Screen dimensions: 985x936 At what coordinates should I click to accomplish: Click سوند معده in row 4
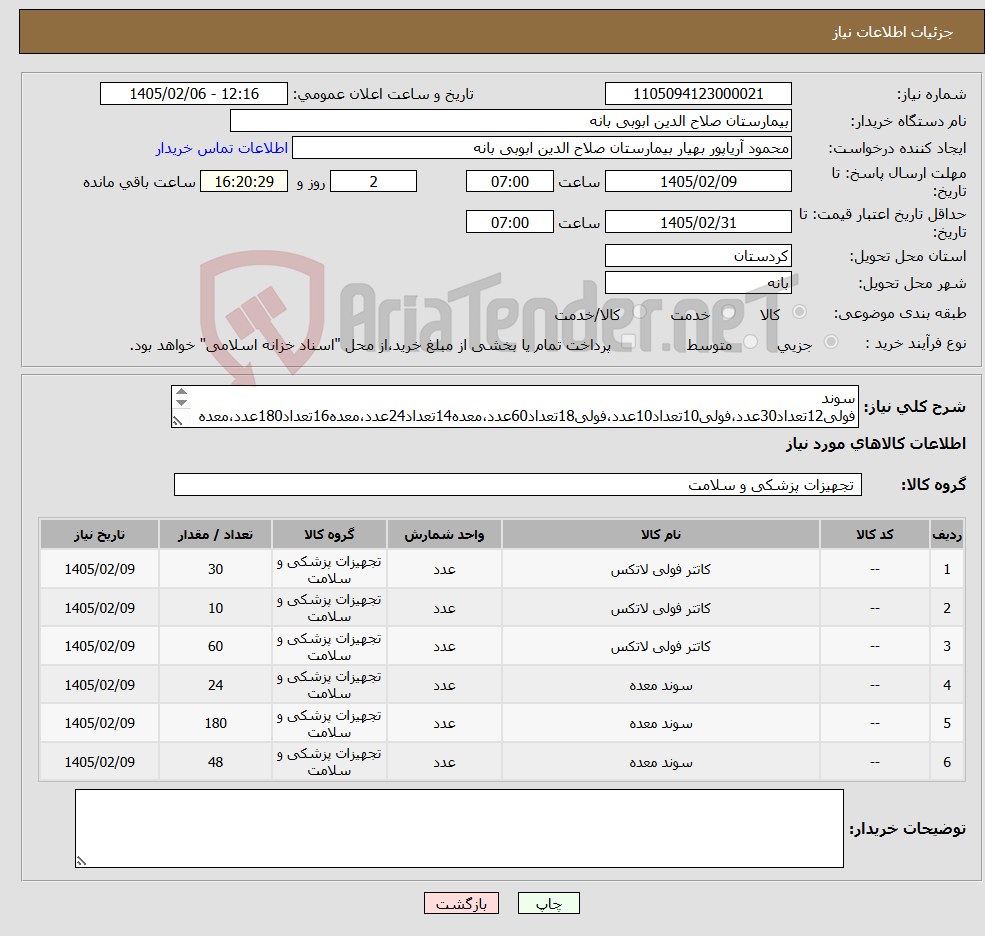[660, 685]
